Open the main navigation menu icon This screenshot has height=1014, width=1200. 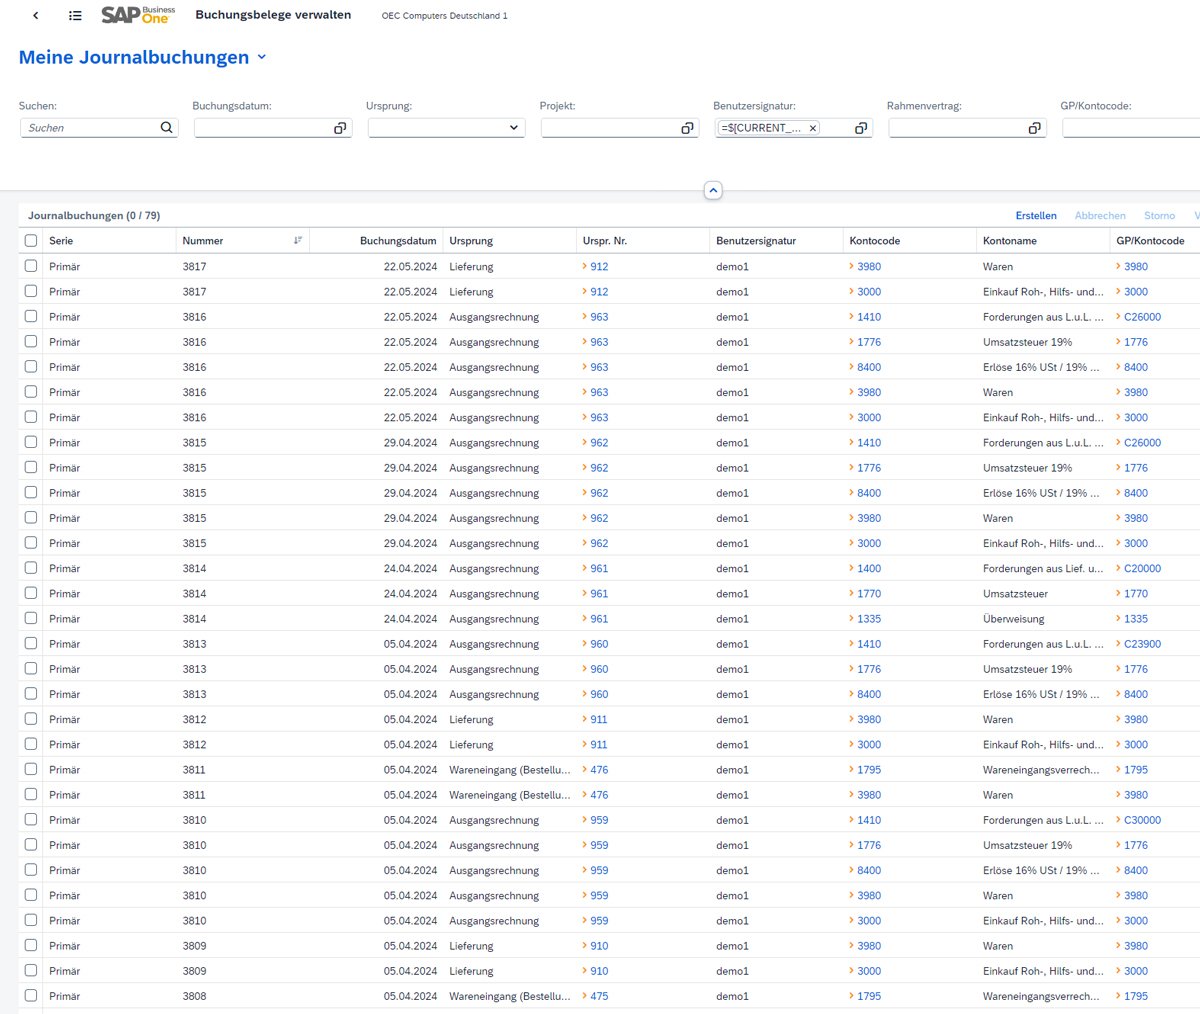(75, 16)
